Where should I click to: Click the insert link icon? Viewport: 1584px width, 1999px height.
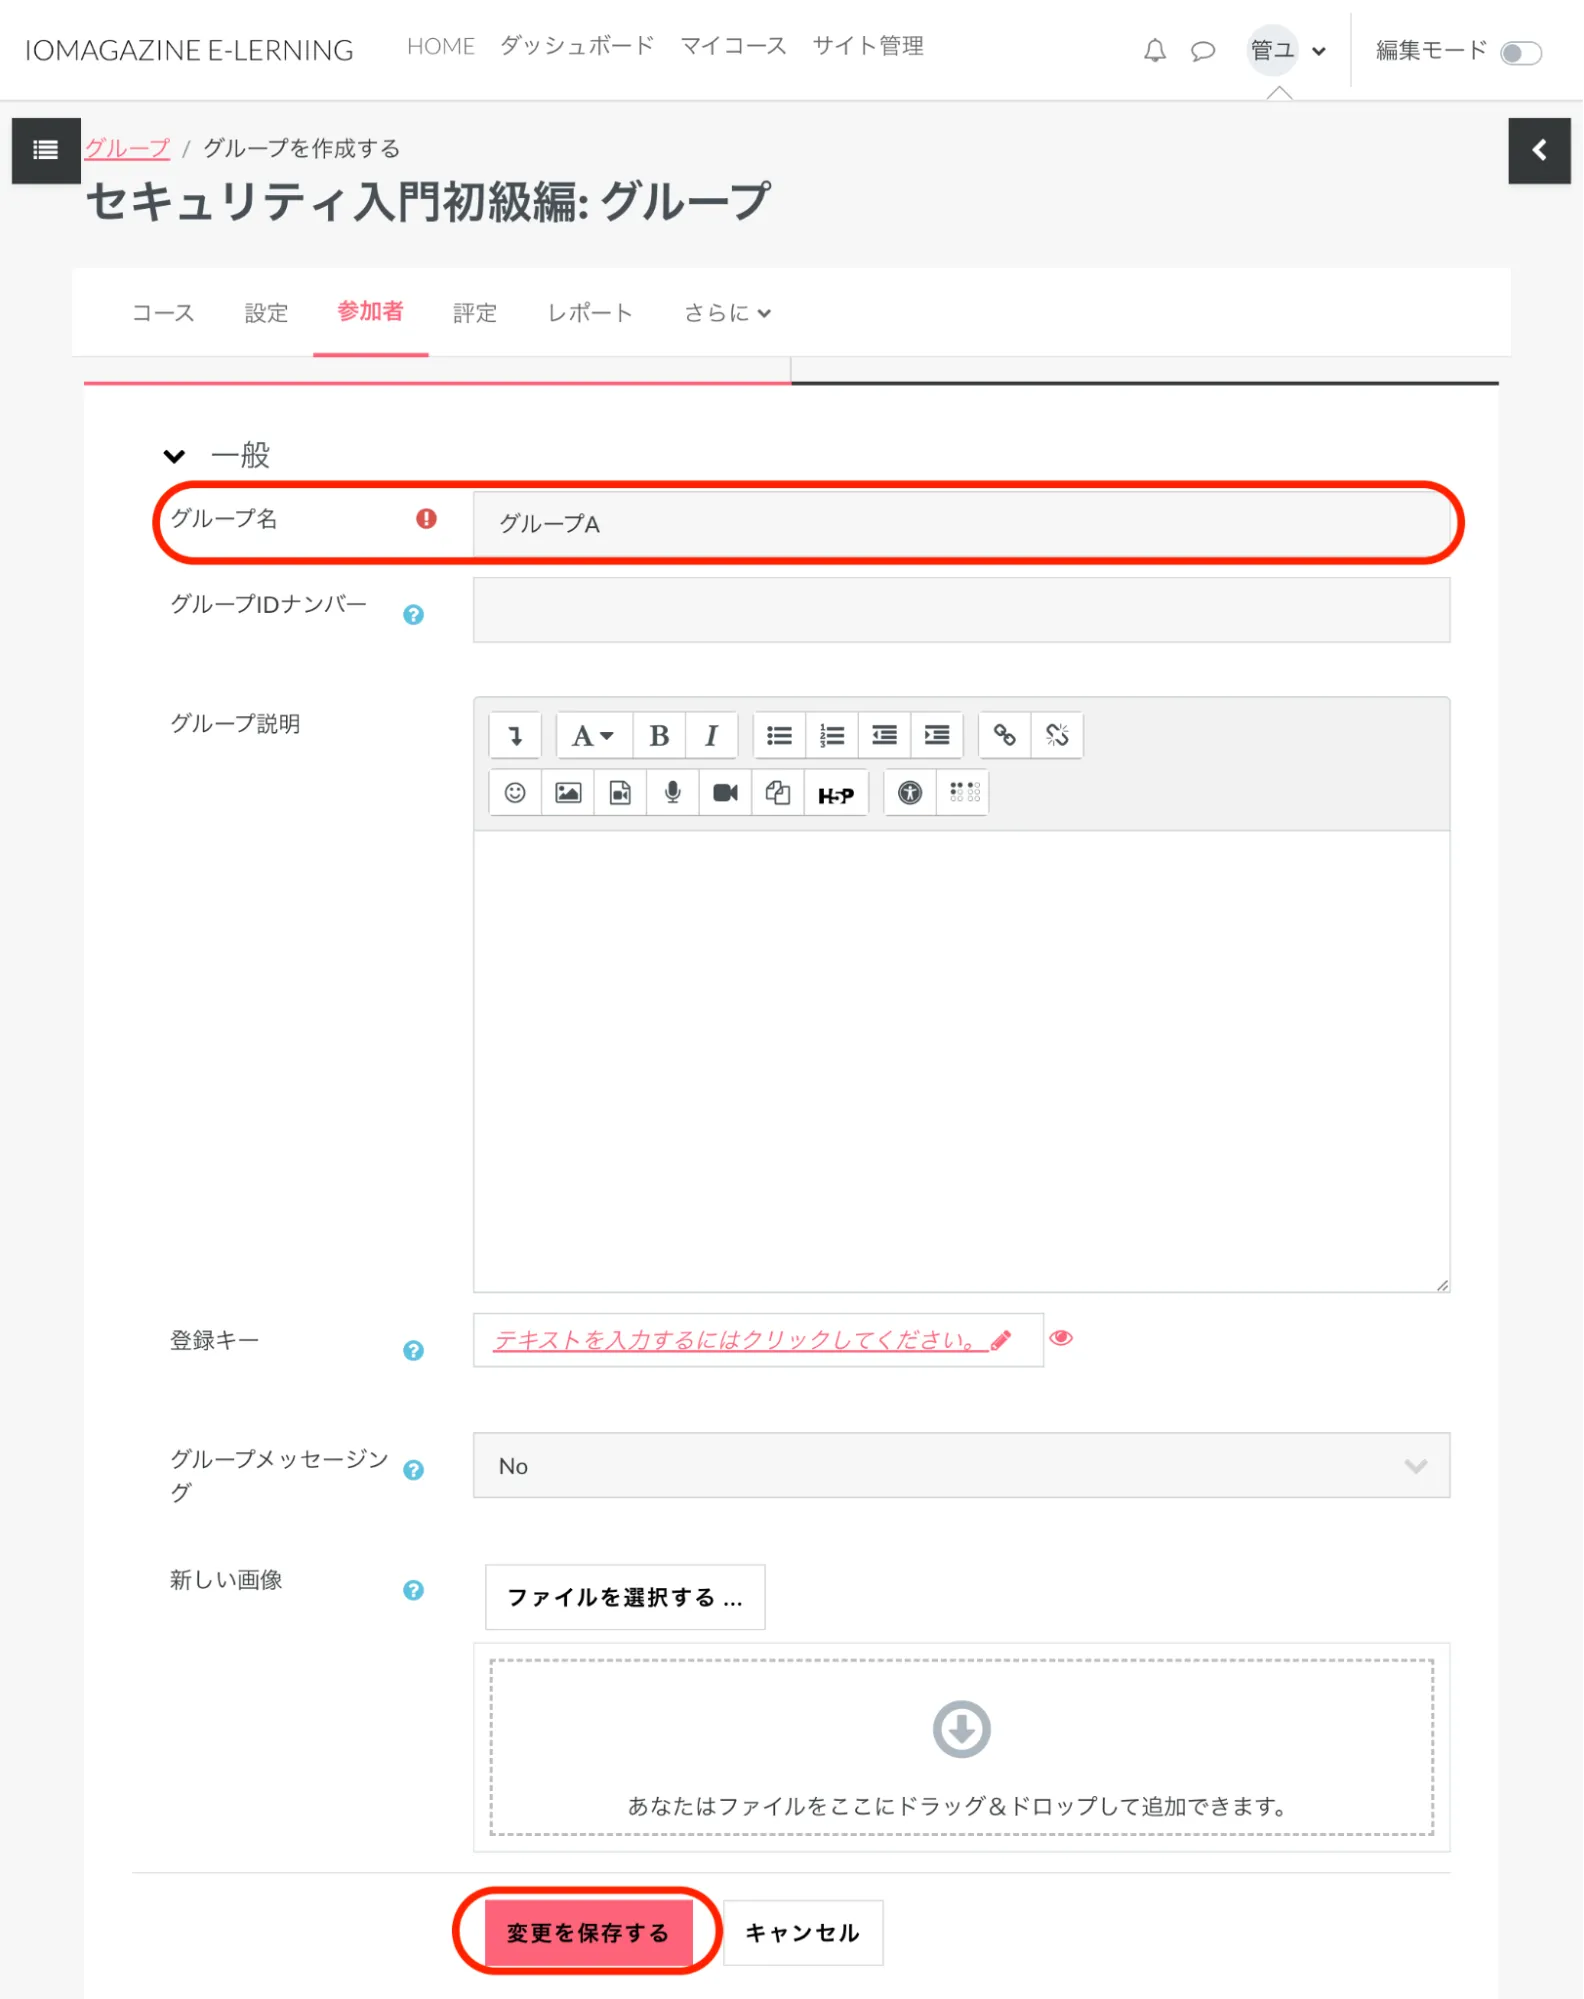click(1004, 736)
